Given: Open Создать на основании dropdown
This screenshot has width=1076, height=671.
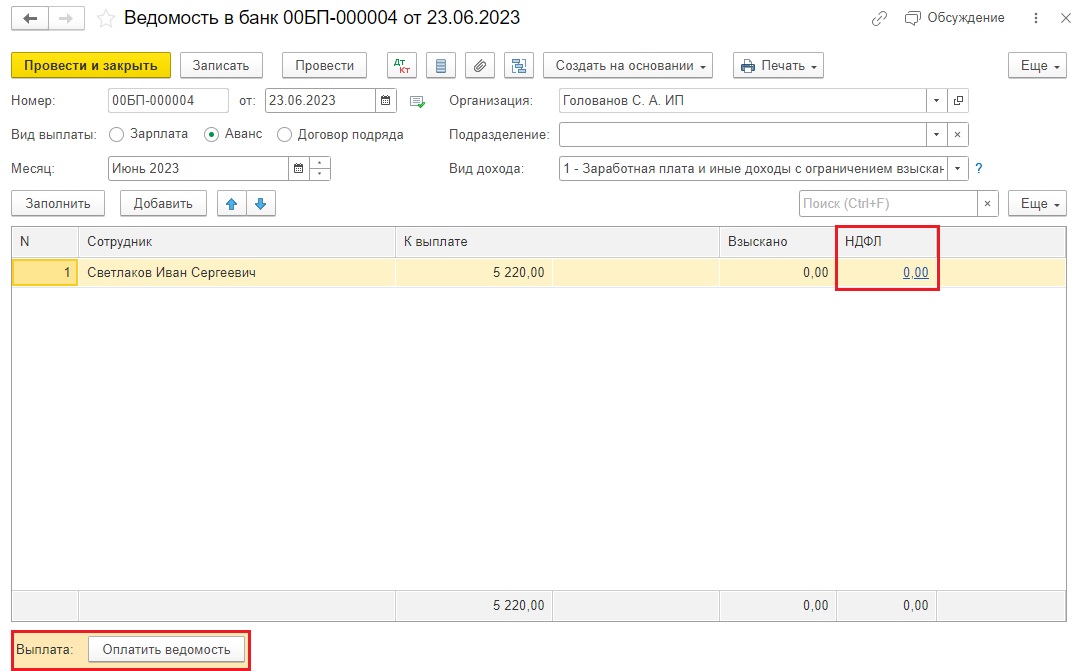Looking at the screenshot, I should (x=628, y=66).
